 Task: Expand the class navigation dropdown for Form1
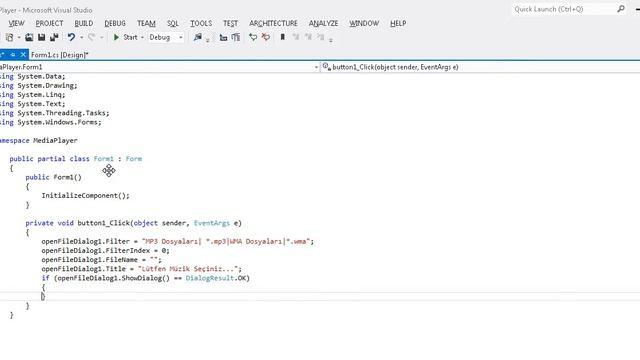(316, 67)
